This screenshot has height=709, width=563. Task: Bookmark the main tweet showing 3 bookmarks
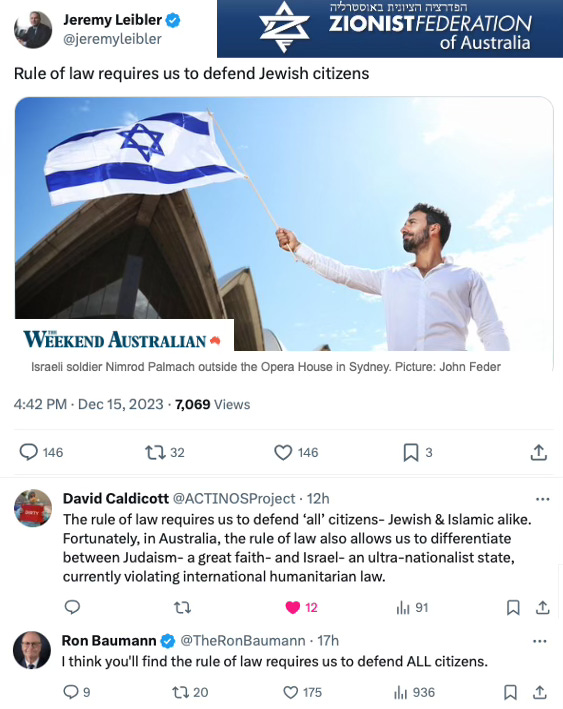411,452
